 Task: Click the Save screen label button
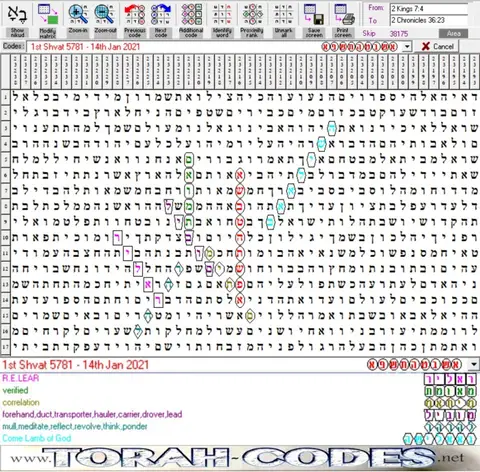tap(314, 33)
